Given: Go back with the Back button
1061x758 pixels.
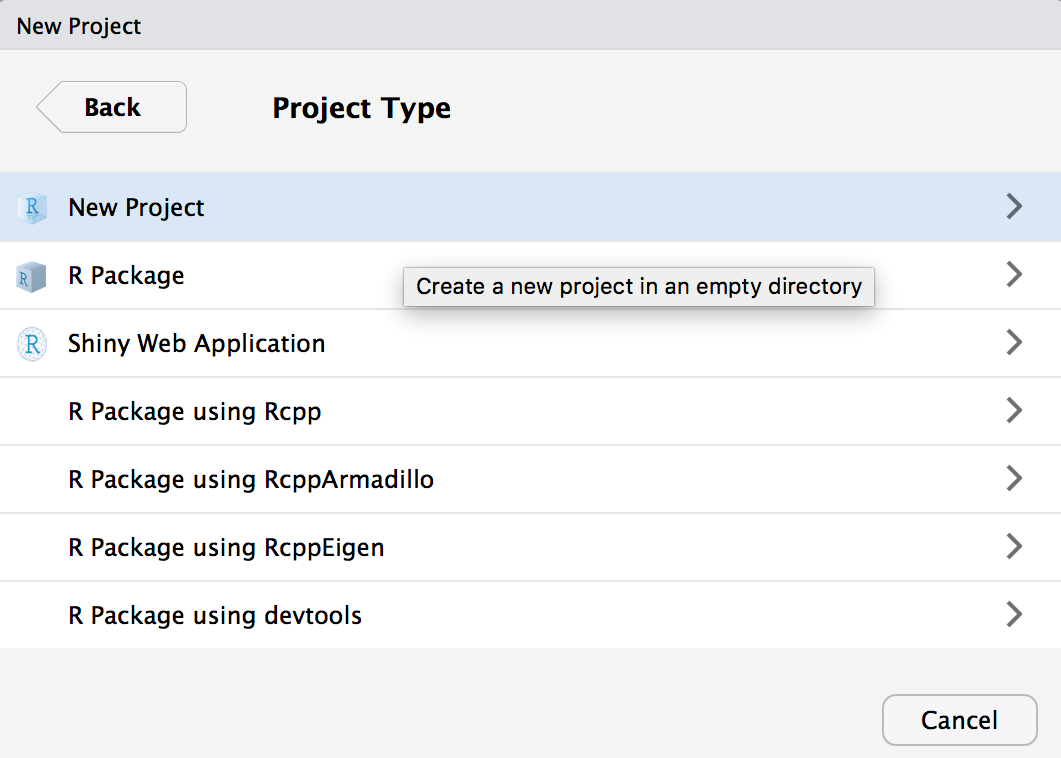Looking at the screenshot, I should click(x=112, y=107).
